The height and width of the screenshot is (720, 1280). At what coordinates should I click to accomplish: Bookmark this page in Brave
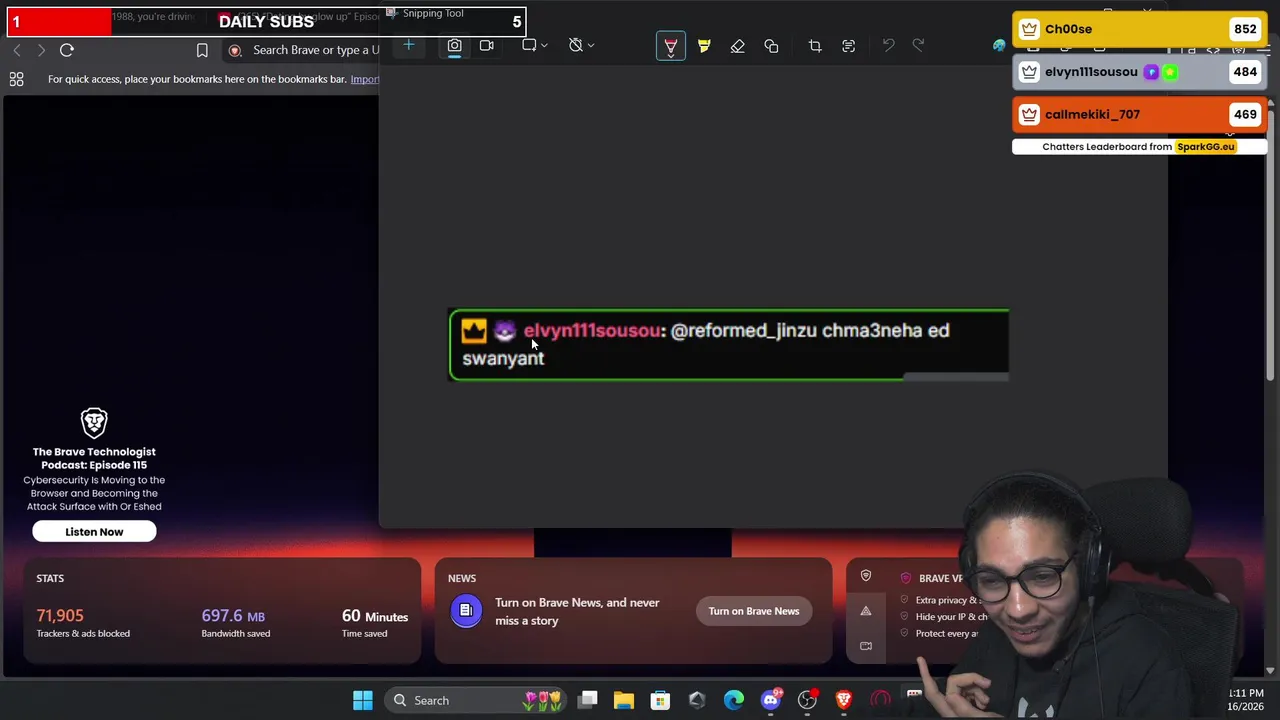tap(202, 50)
